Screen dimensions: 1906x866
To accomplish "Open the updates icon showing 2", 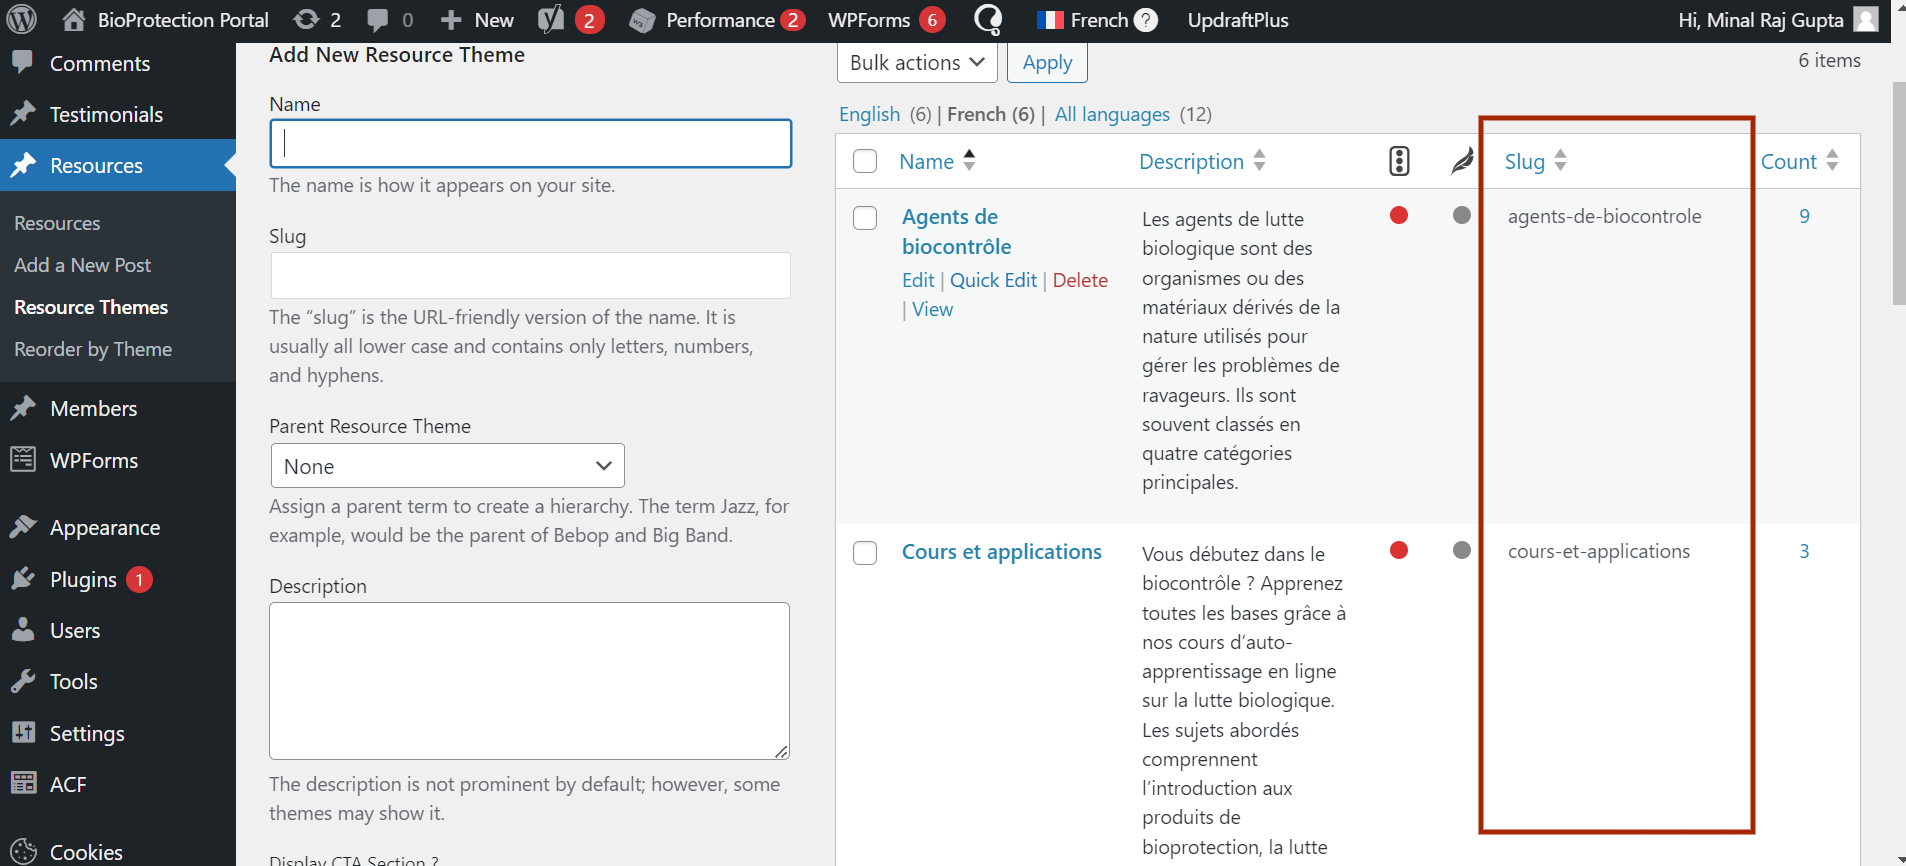I will [307, 19].
